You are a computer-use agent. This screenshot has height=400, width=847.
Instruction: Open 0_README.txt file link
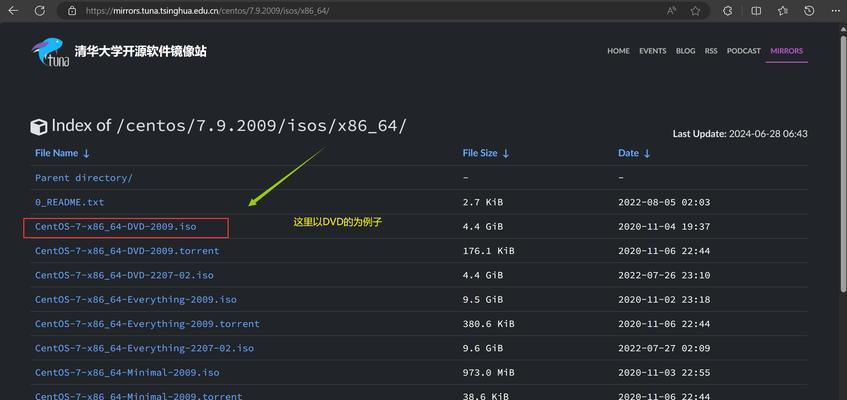pyautogui.click(x=70, y=202)
